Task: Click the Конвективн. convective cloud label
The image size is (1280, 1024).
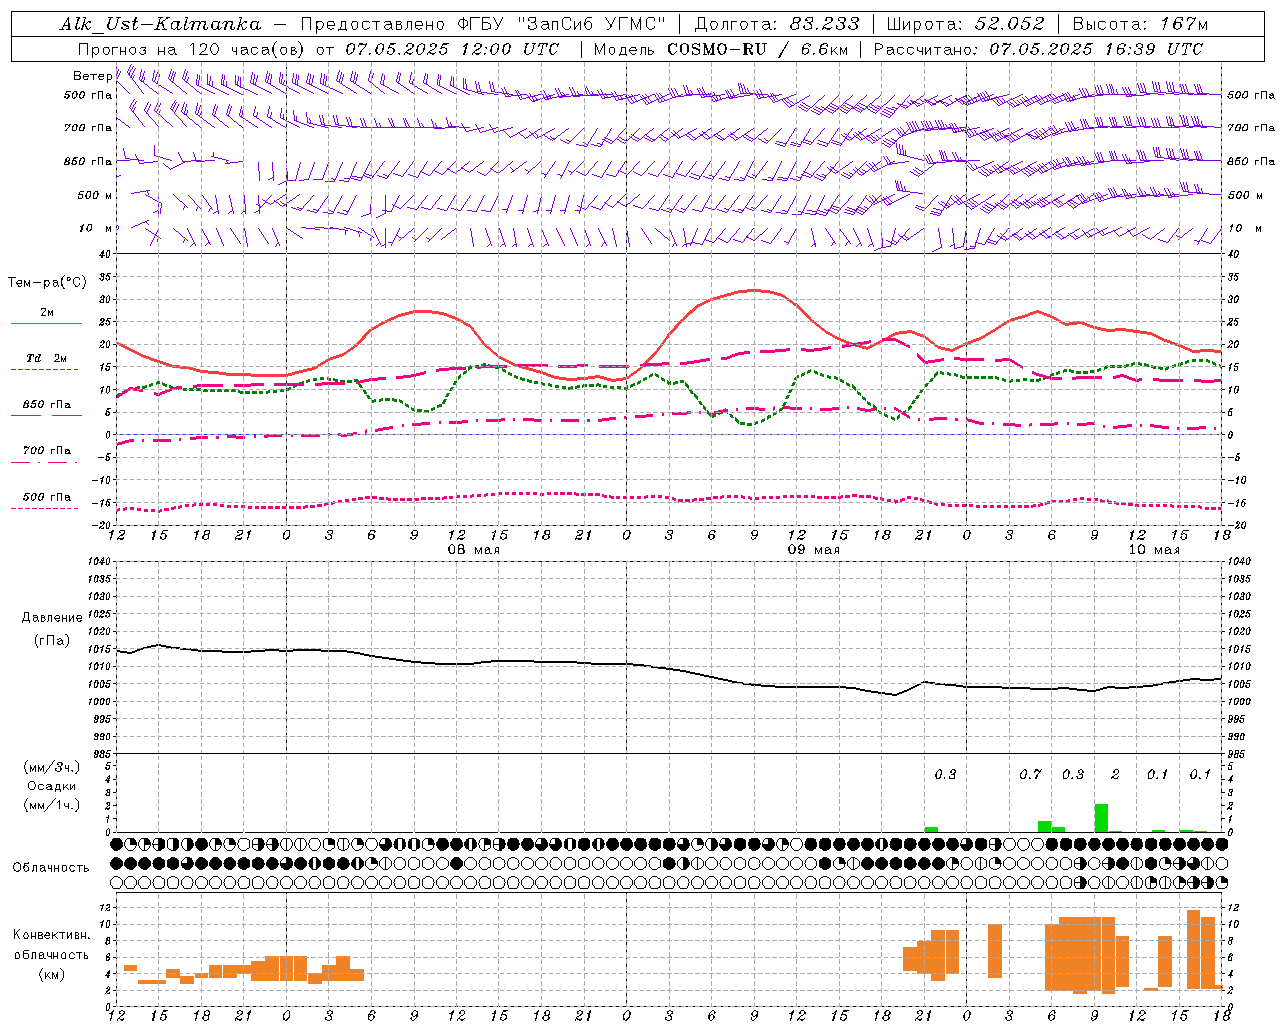Action: (51, 935)
